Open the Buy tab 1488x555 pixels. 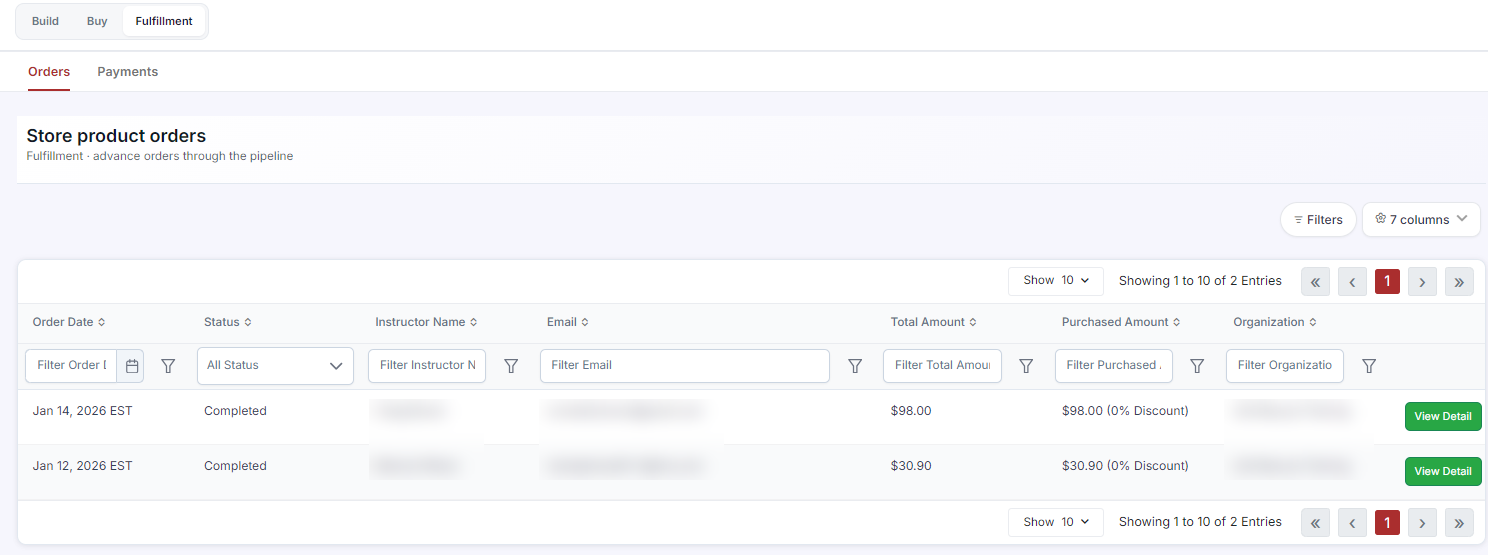click(97, 21)
